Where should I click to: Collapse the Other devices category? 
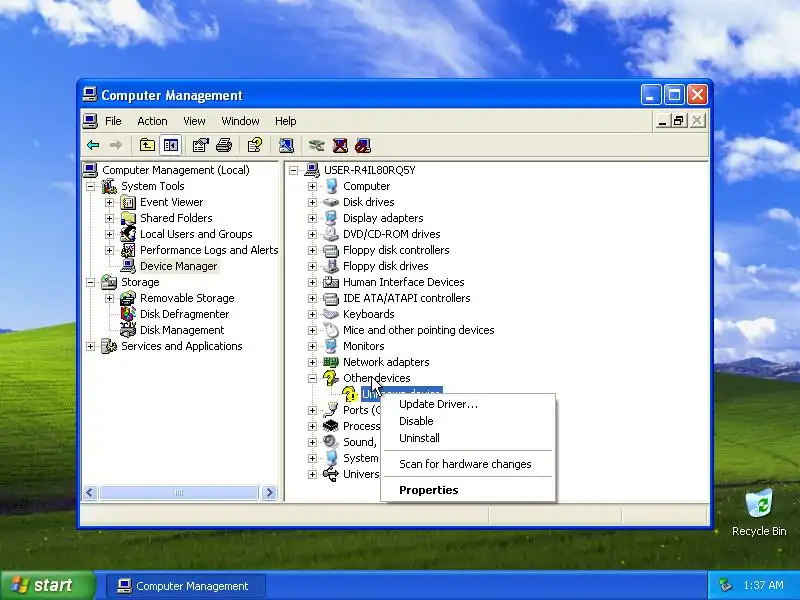click(312, 379)
